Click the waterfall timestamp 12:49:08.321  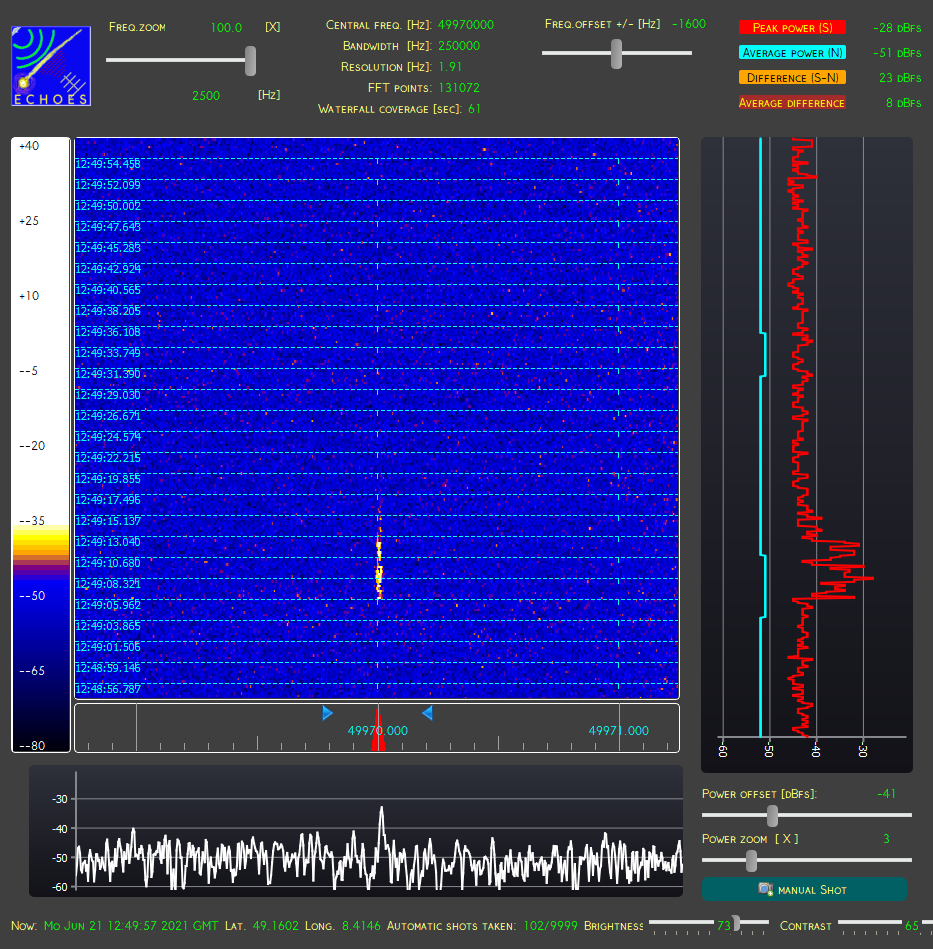[x=108, y=584]
